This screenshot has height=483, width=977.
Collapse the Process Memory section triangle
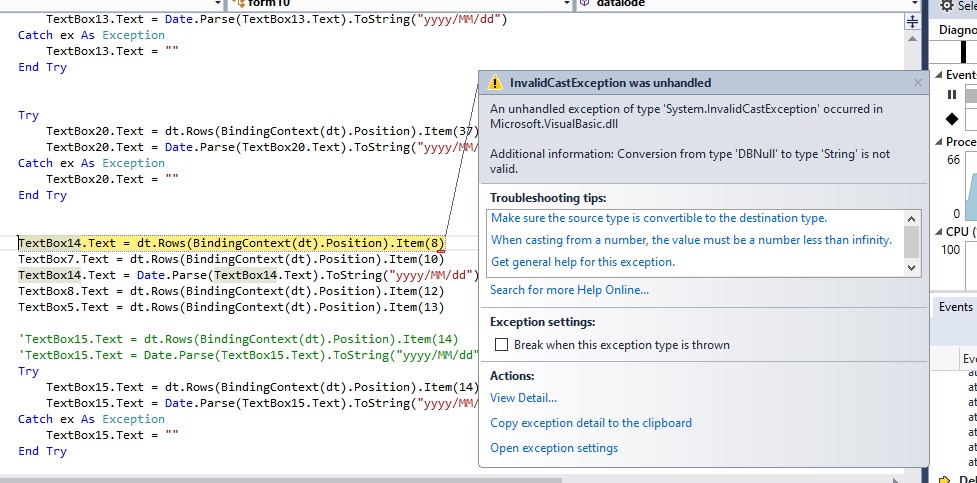[x=938, y=142]
